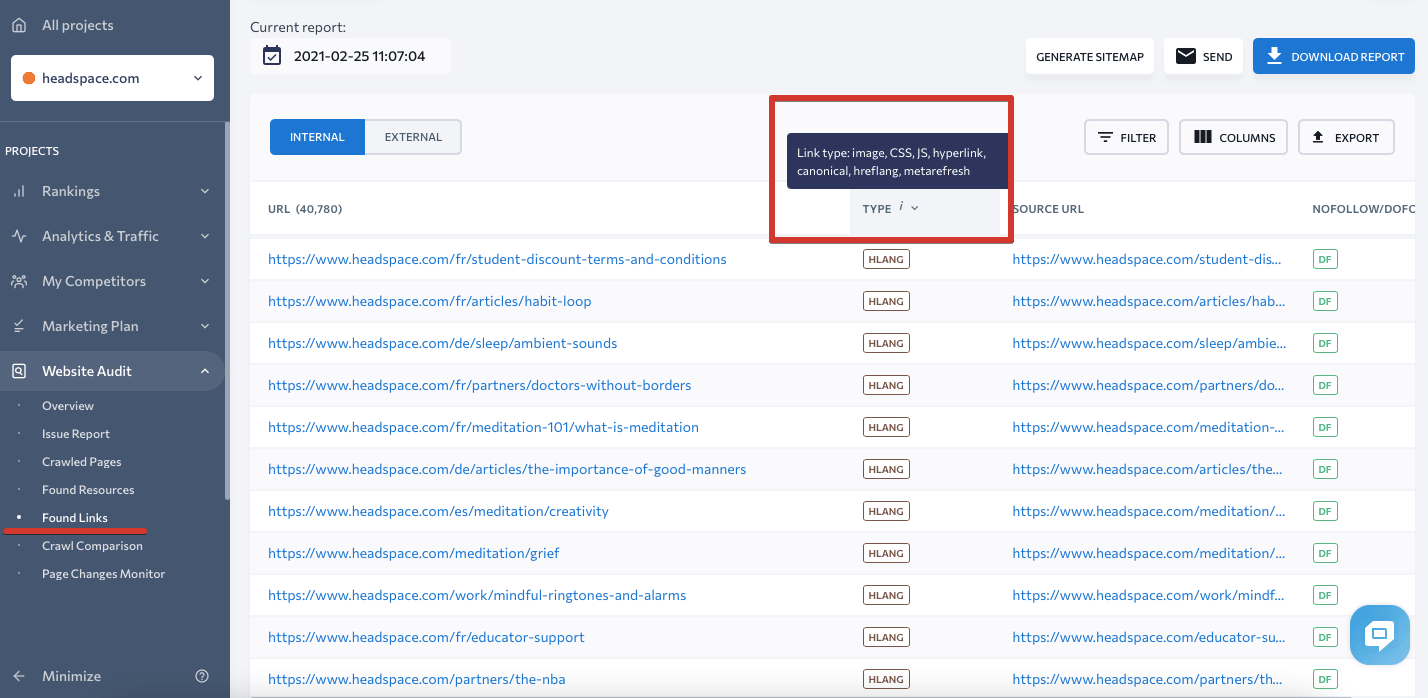Open the live chat widget
1428x698 pixels.
click(x=1379, y=635)
